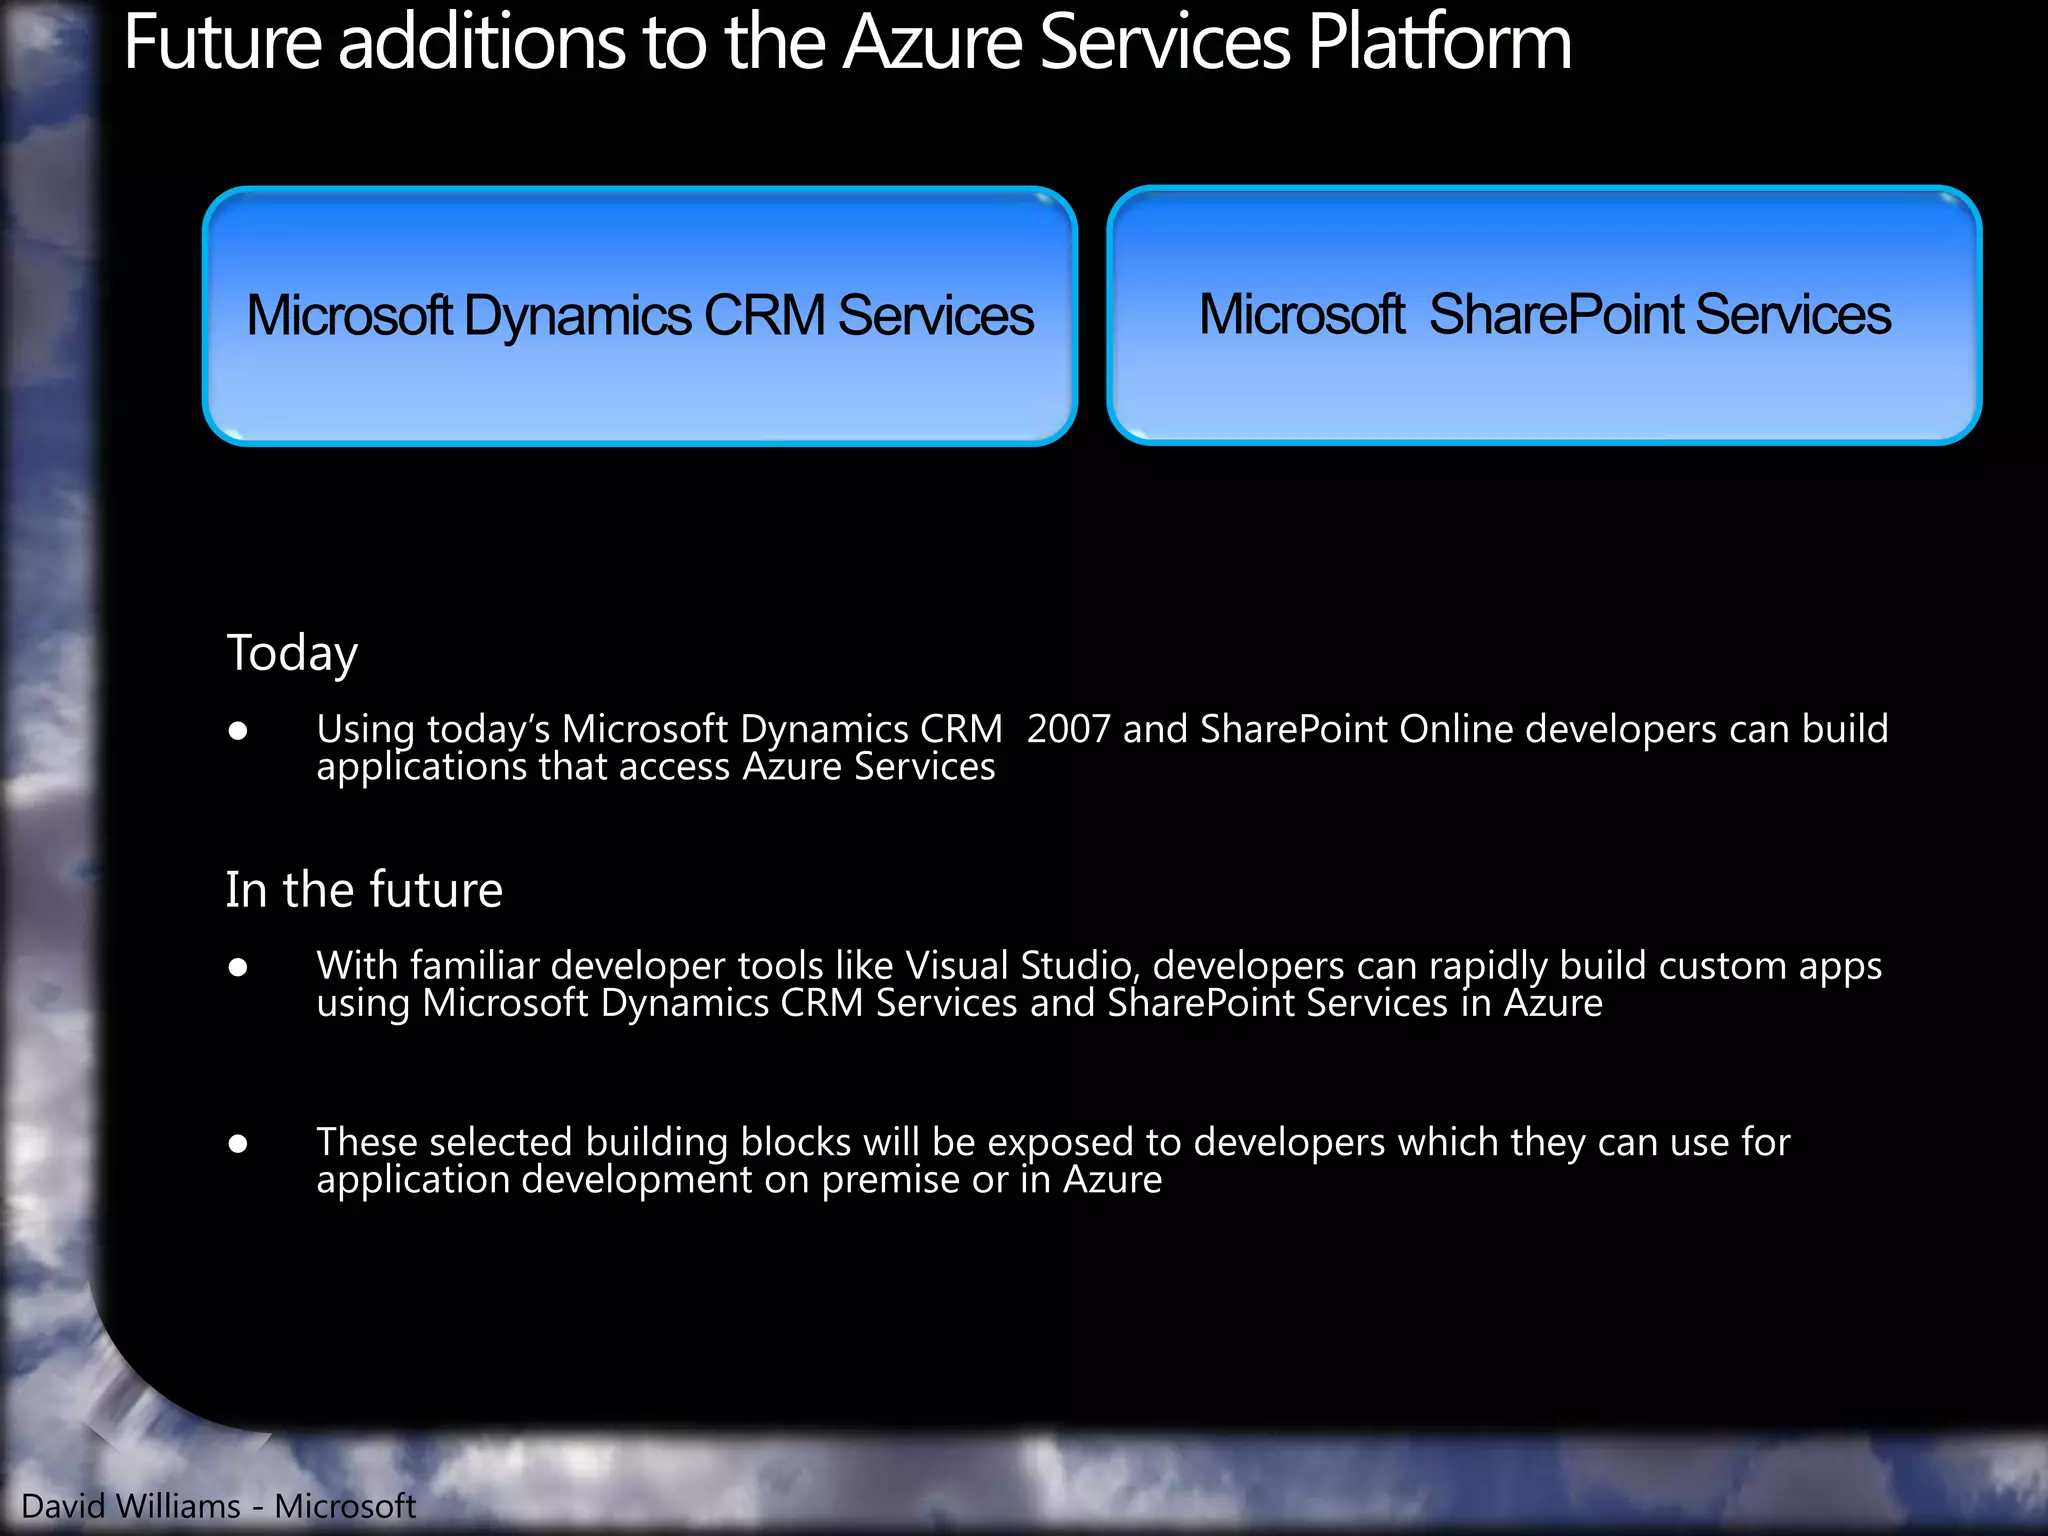Select the bullet beginning 'With familiar developer tools'
2048x1536 pixels.
coord(1099,984)
